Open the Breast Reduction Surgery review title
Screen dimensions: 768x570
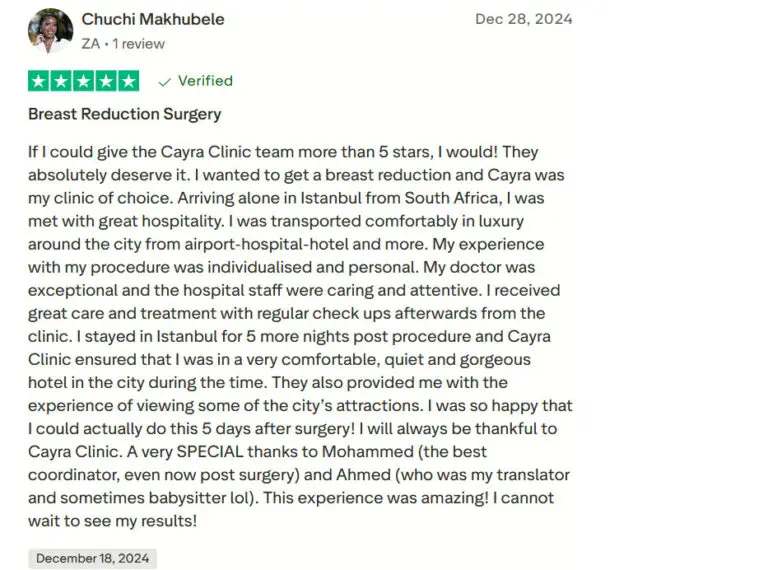pyautogui.click(x=125, y=114)
